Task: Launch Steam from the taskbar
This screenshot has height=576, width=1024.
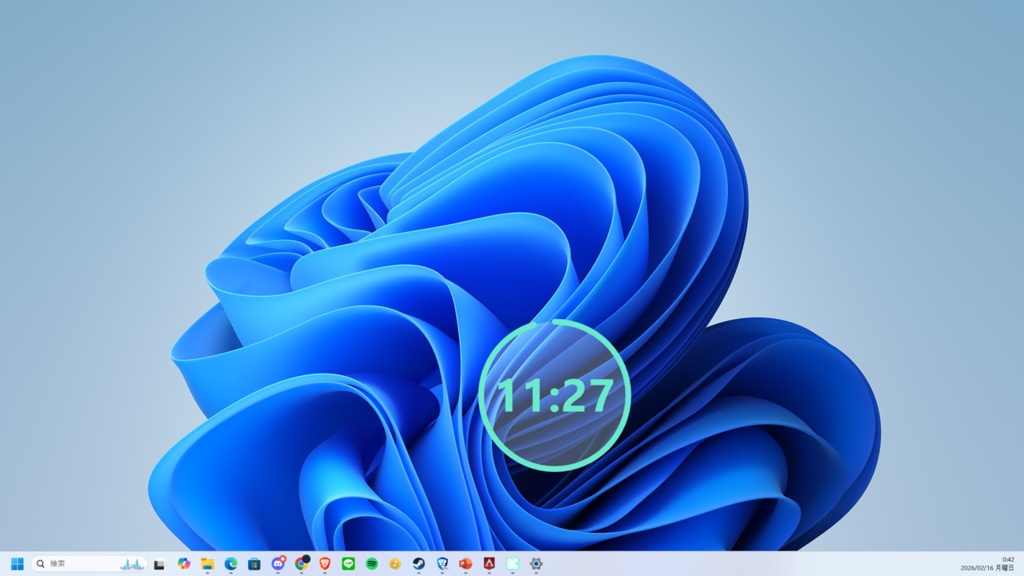Action: 418,565
